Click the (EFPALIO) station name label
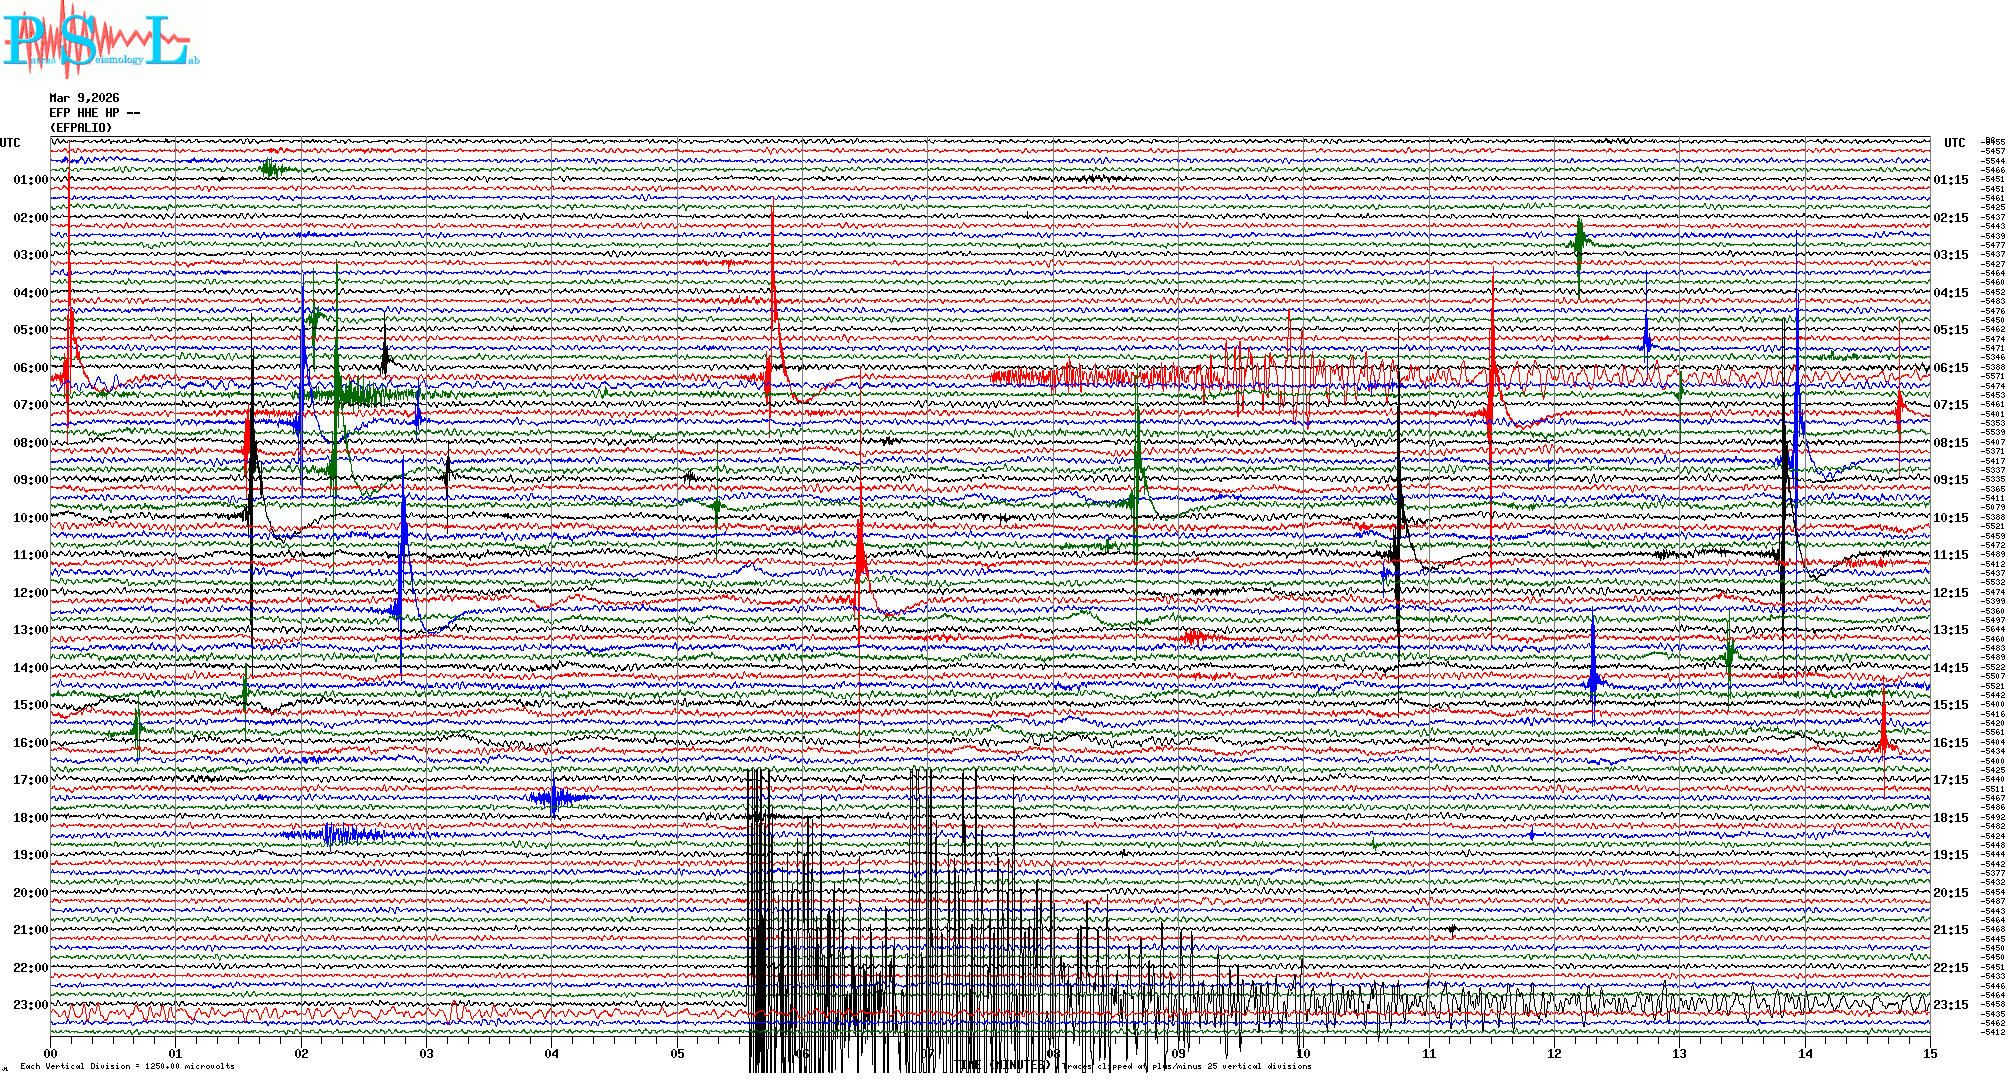The image size is (2010, 1080). pyautogui.click(x=81, y=128)
